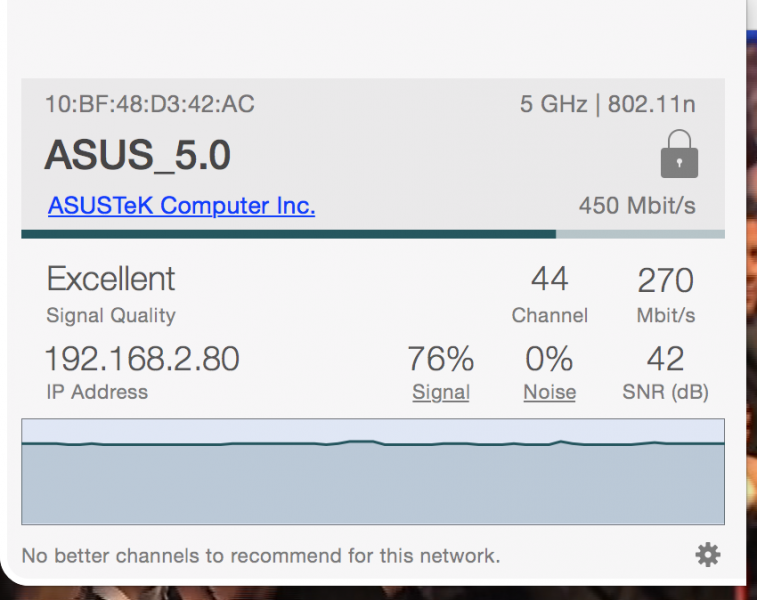Click the underlined Noise label

click(549, 393)
